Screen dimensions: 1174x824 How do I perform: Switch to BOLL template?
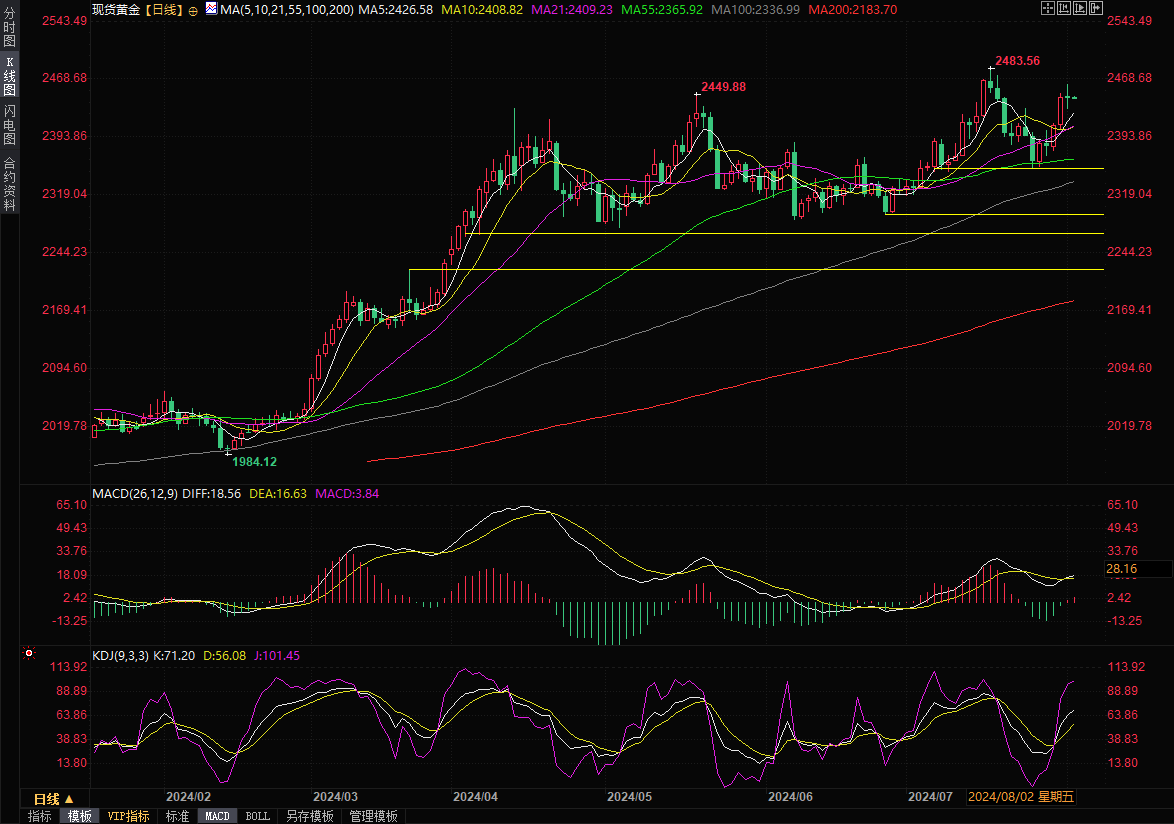click(257, 816)
